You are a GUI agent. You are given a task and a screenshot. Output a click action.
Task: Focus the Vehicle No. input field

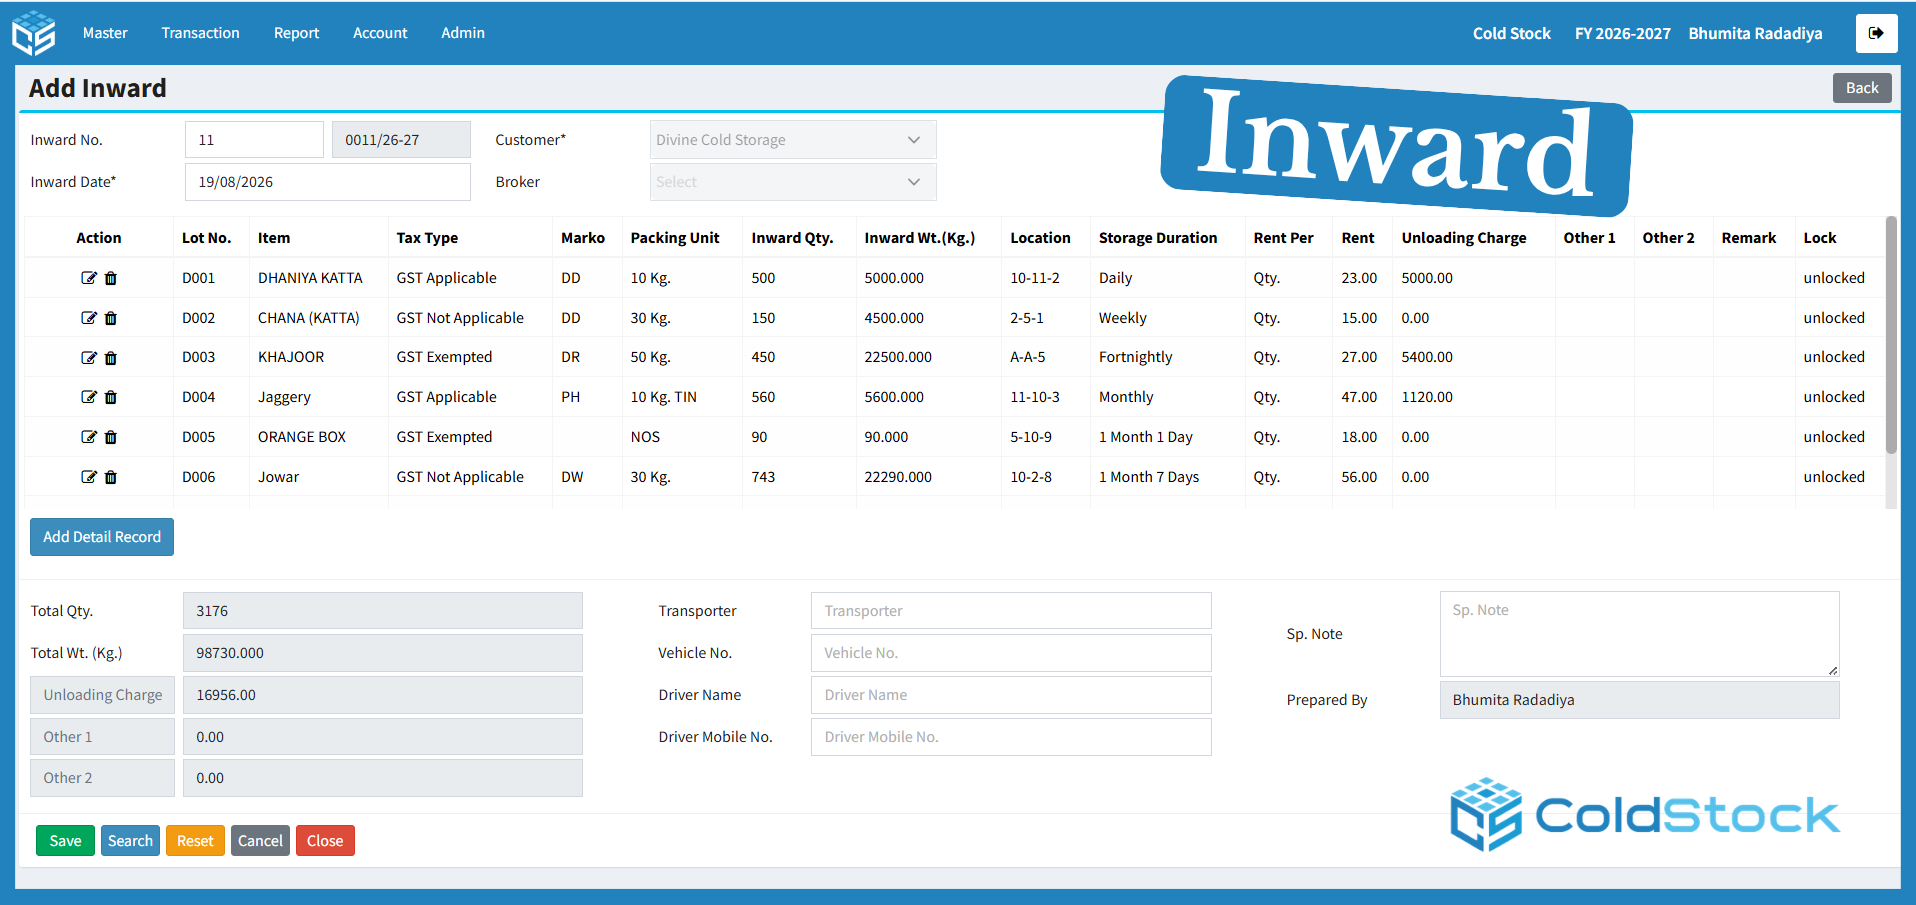point(1011,653)
